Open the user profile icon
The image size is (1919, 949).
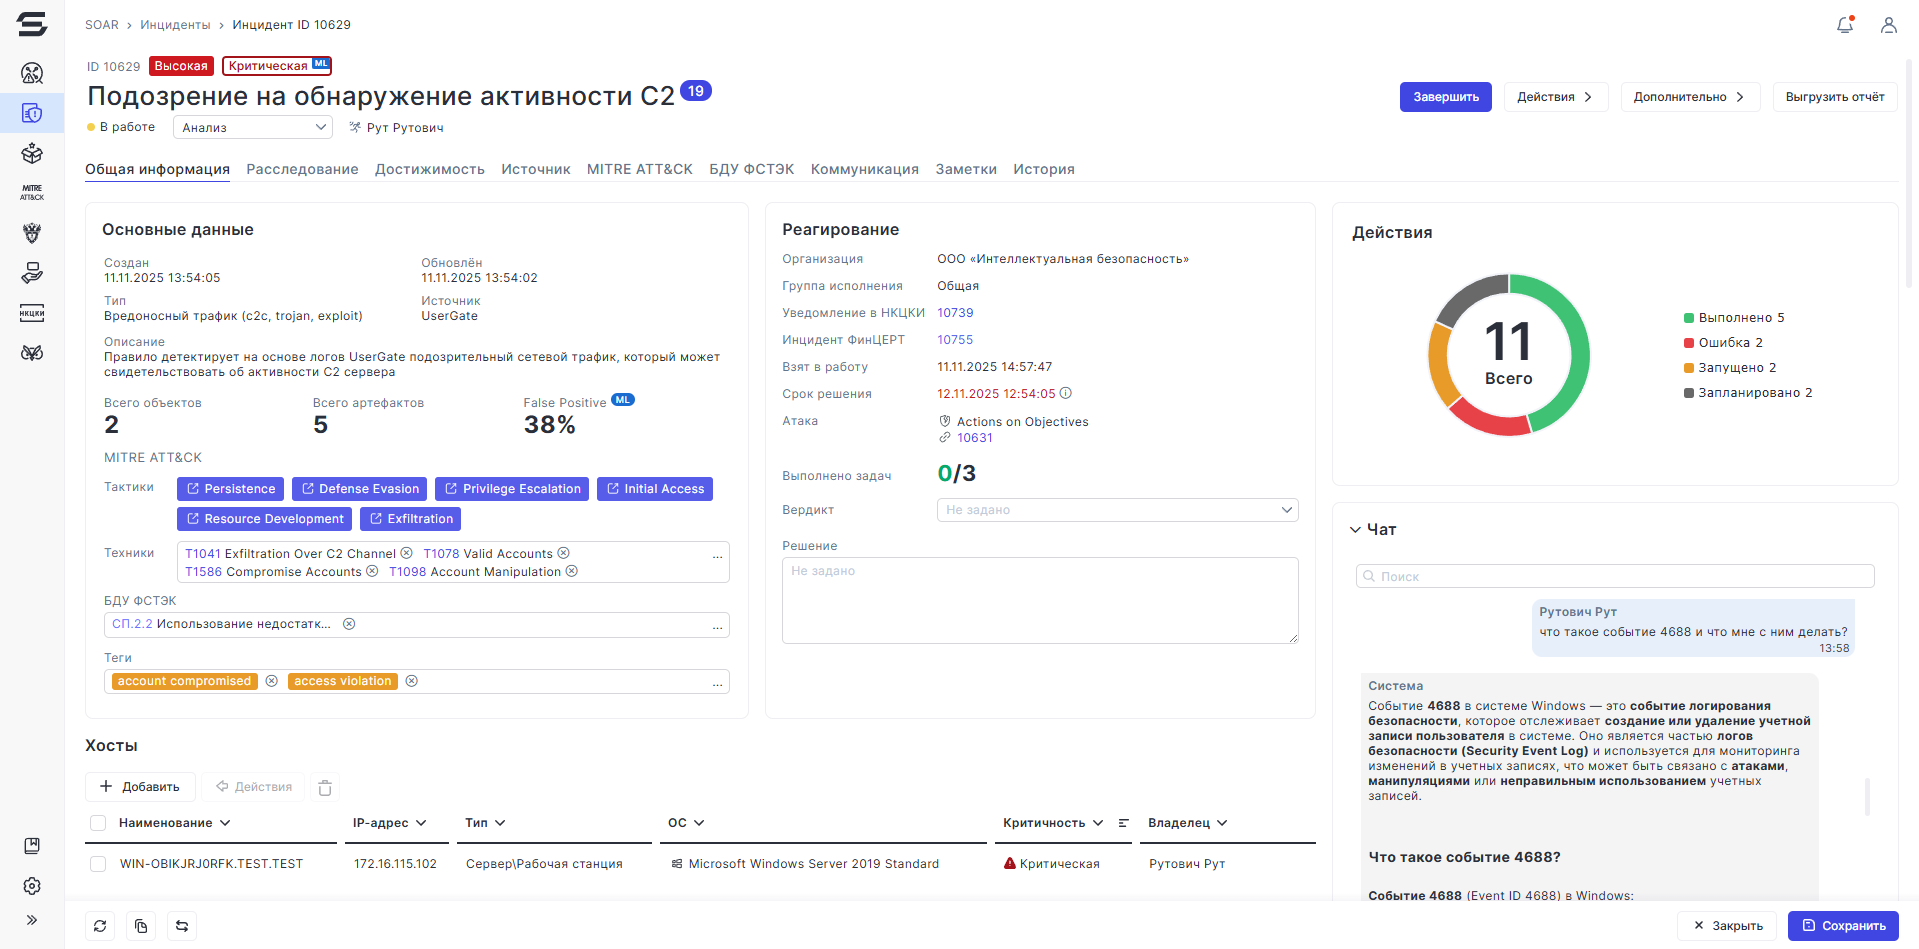(x=1888, y=25)
